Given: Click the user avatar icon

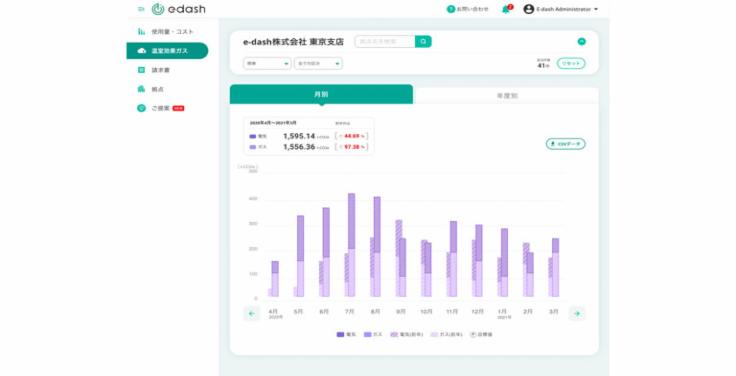Looking at the screenshot, I should coord(529,9).
